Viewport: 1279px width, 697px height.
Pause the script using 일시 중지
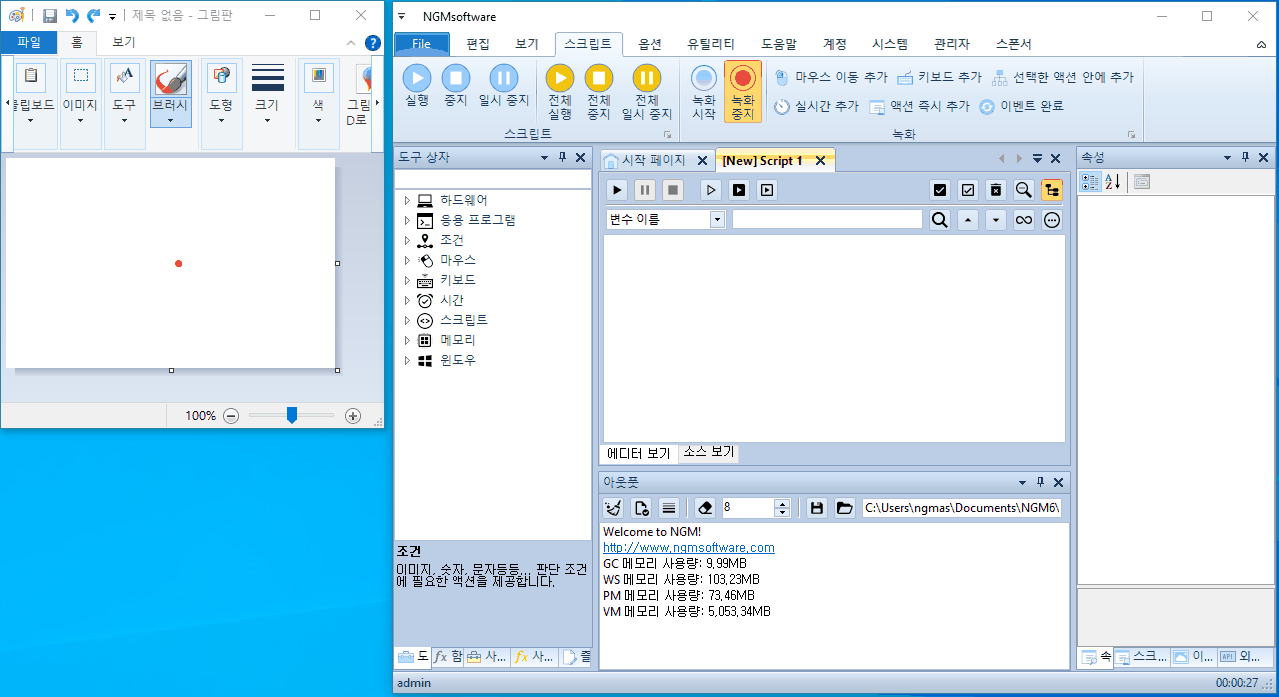504,85
